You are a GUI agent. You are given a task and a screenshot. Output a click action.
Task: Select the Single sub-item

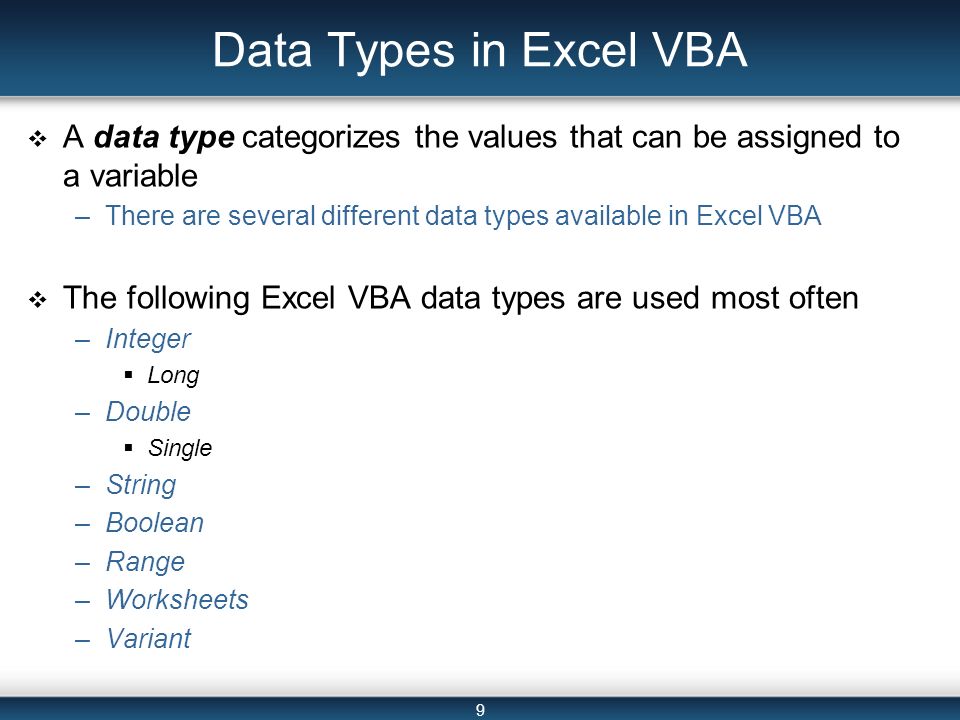(x=180, y=448)
